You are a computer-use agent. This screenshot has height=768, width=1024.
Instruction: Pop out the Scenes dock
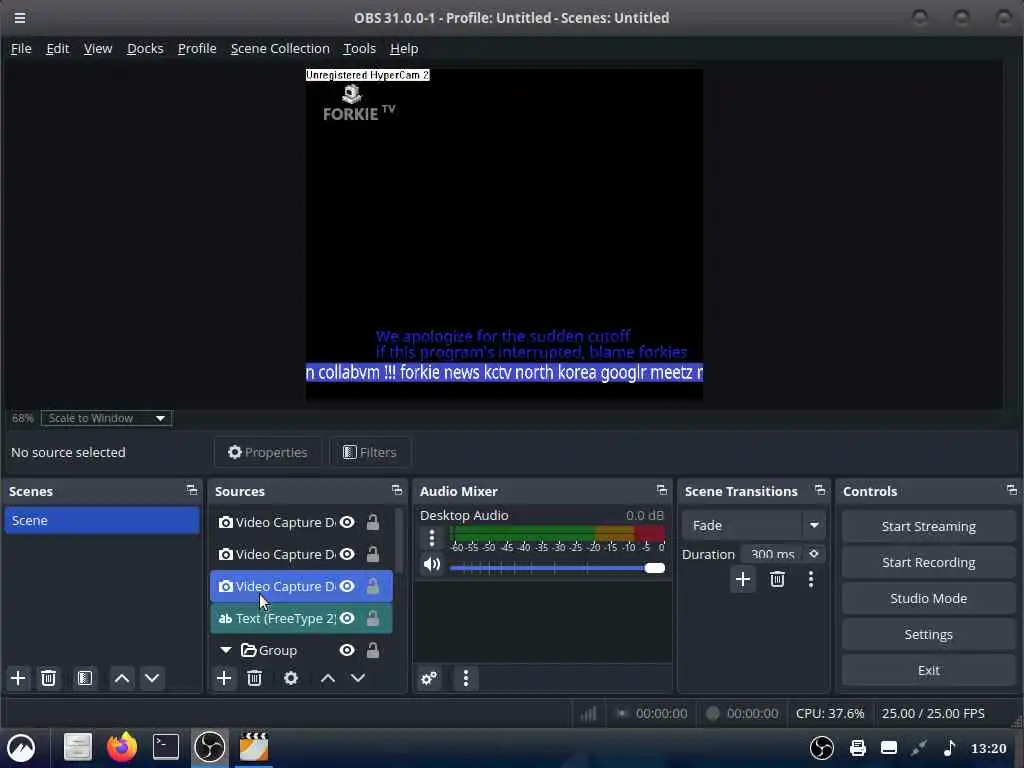click(191, 490)
